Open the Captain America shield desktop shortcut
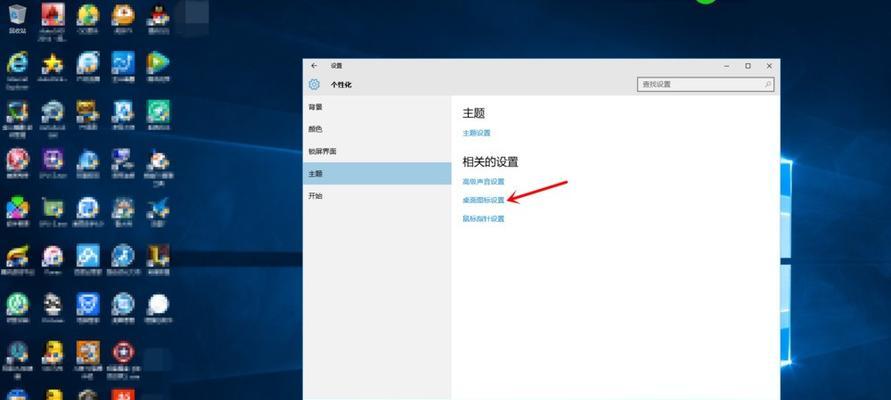The width and height of the screenshot is (891, 400). point(123,352)
